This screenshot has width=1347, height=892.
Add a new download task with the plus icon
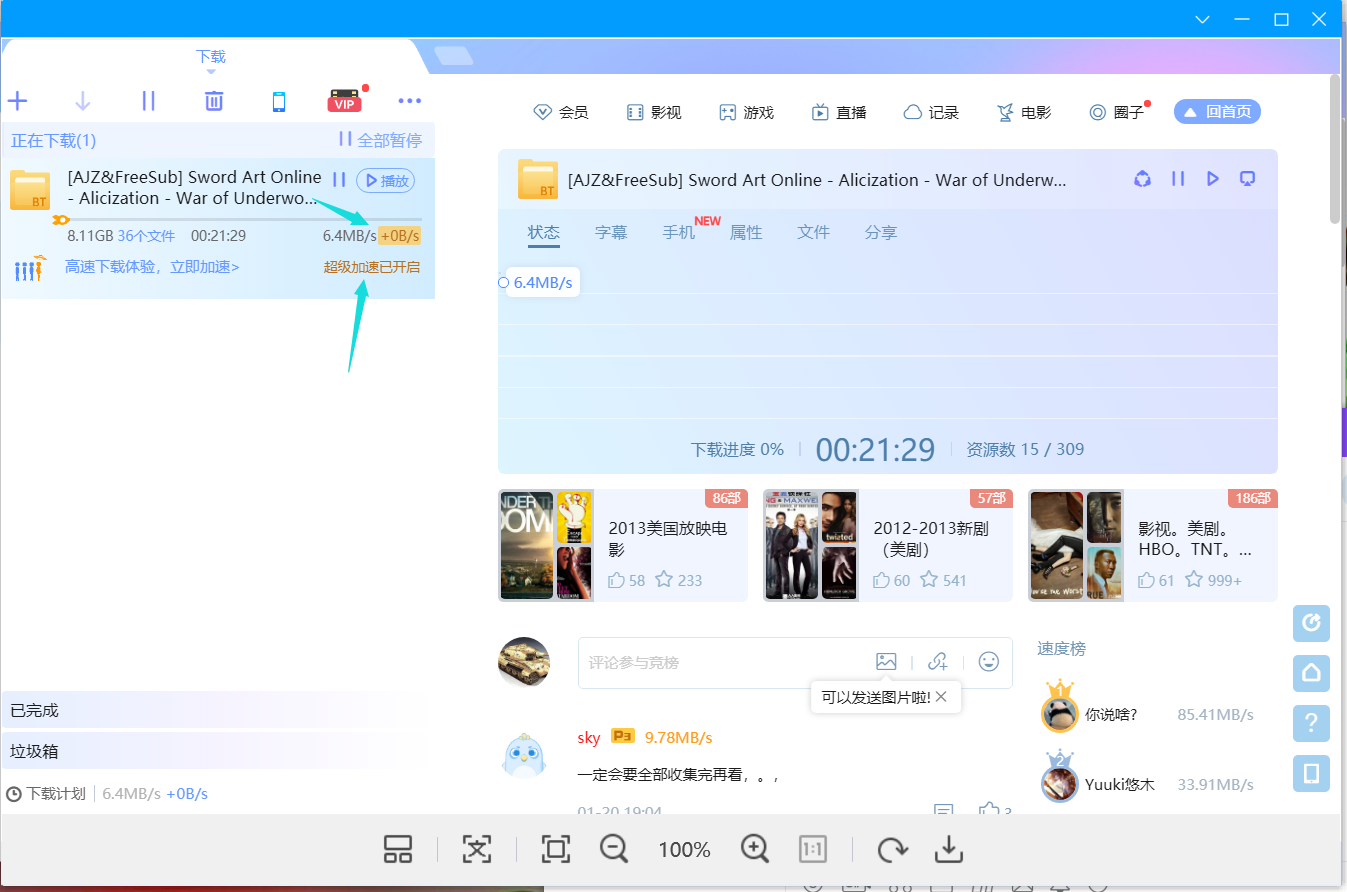17,100
